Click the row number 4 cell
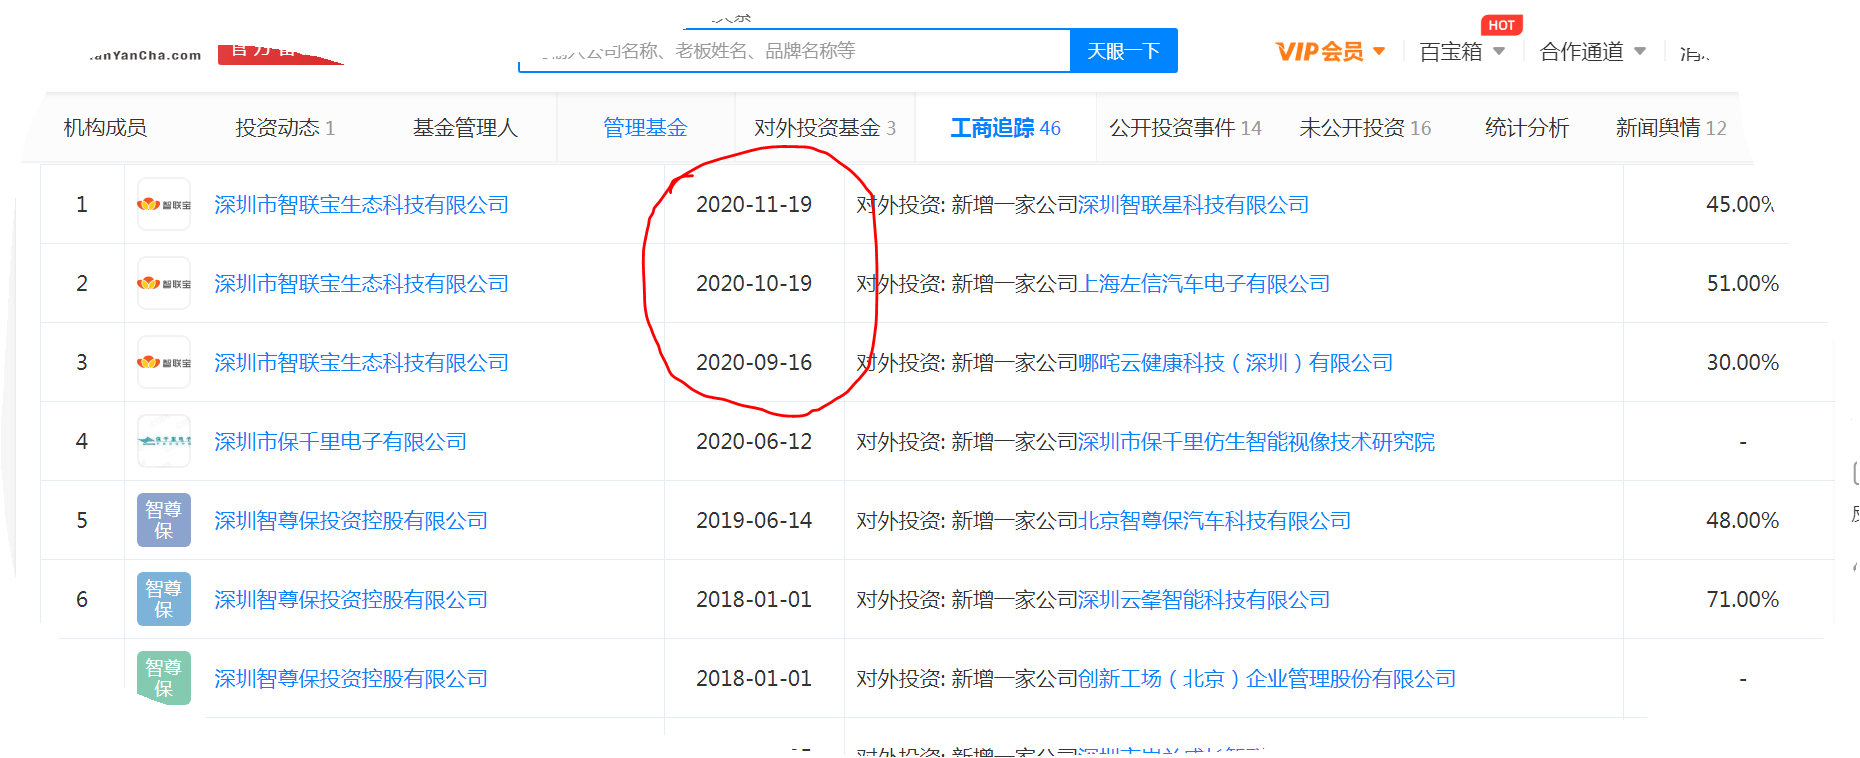The width and height of the screenshot is (1860, 758). click(82, 441)
